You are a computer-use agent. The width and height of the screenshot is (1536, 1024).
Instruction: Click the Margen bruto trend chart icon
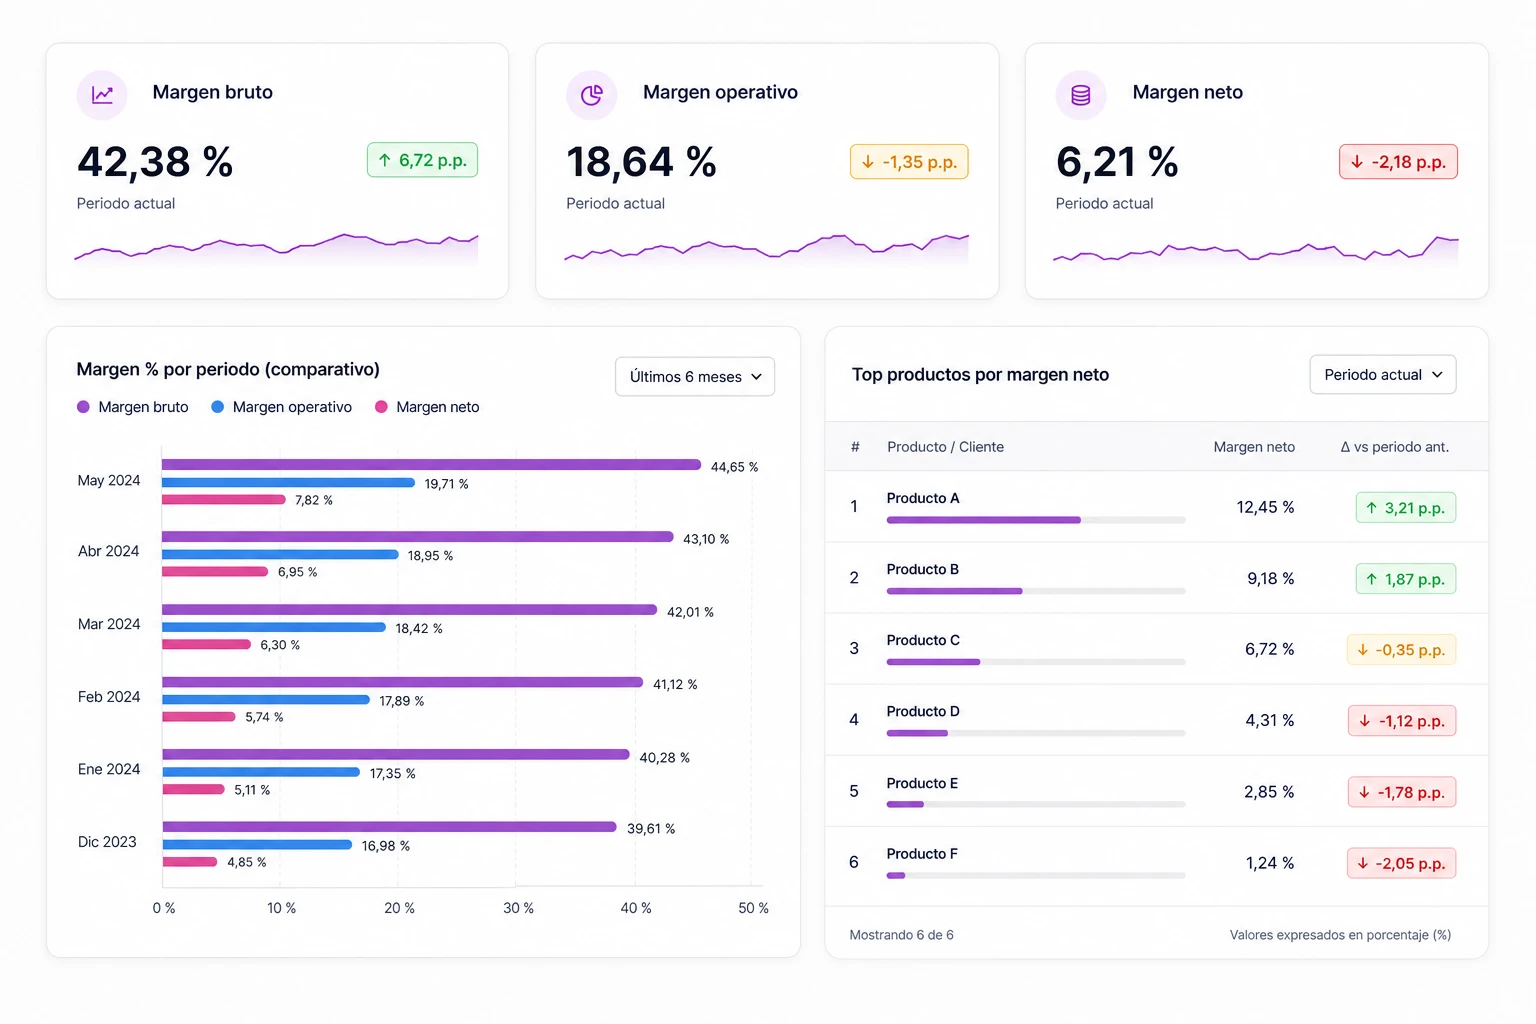[102, 95]
